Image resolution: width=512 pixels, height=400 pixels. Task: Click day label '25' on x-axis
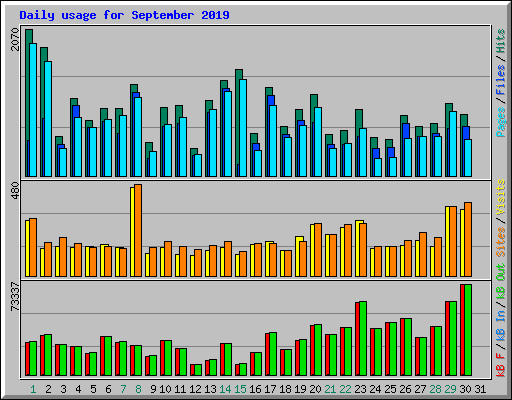pyautogui.click(x=390, y=389)
